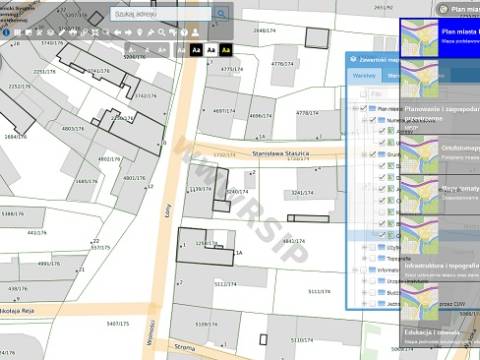Expand the Użytki layer group
Image resolution: width=480 pixels, height=360 pixels.
[365, 247]
